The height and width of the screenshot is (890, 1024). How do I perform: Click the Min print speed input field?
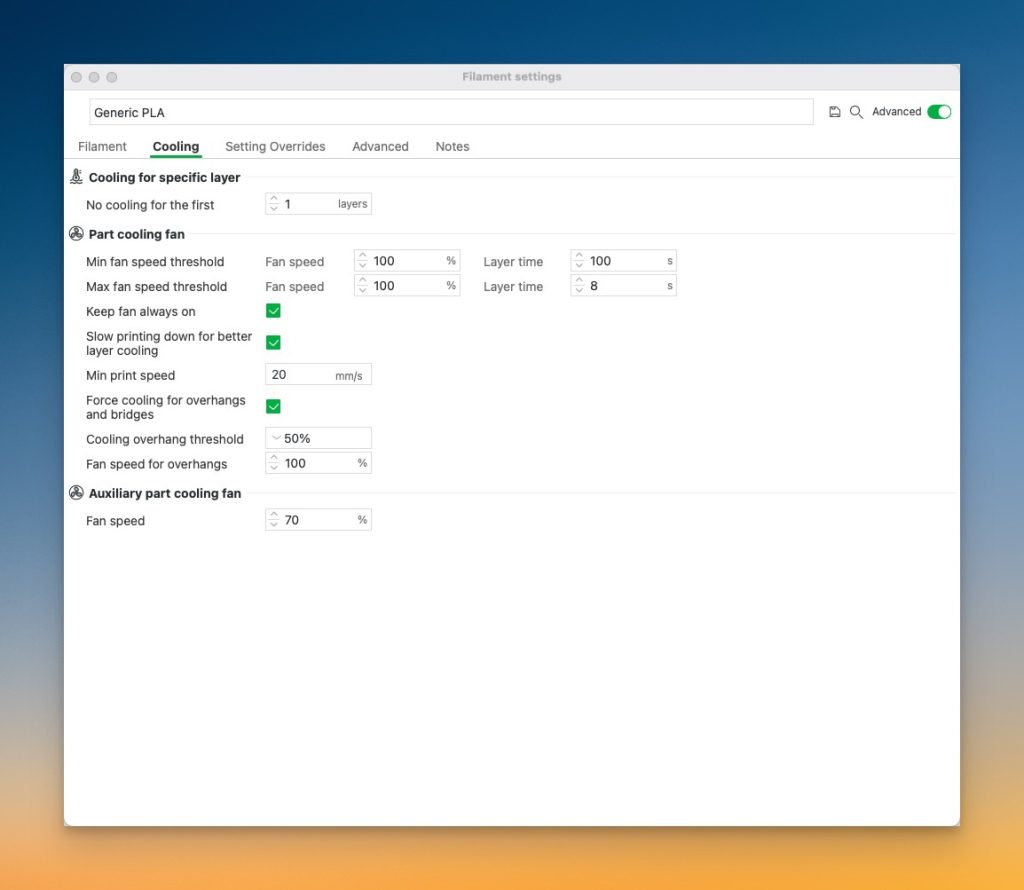(302, 375)
